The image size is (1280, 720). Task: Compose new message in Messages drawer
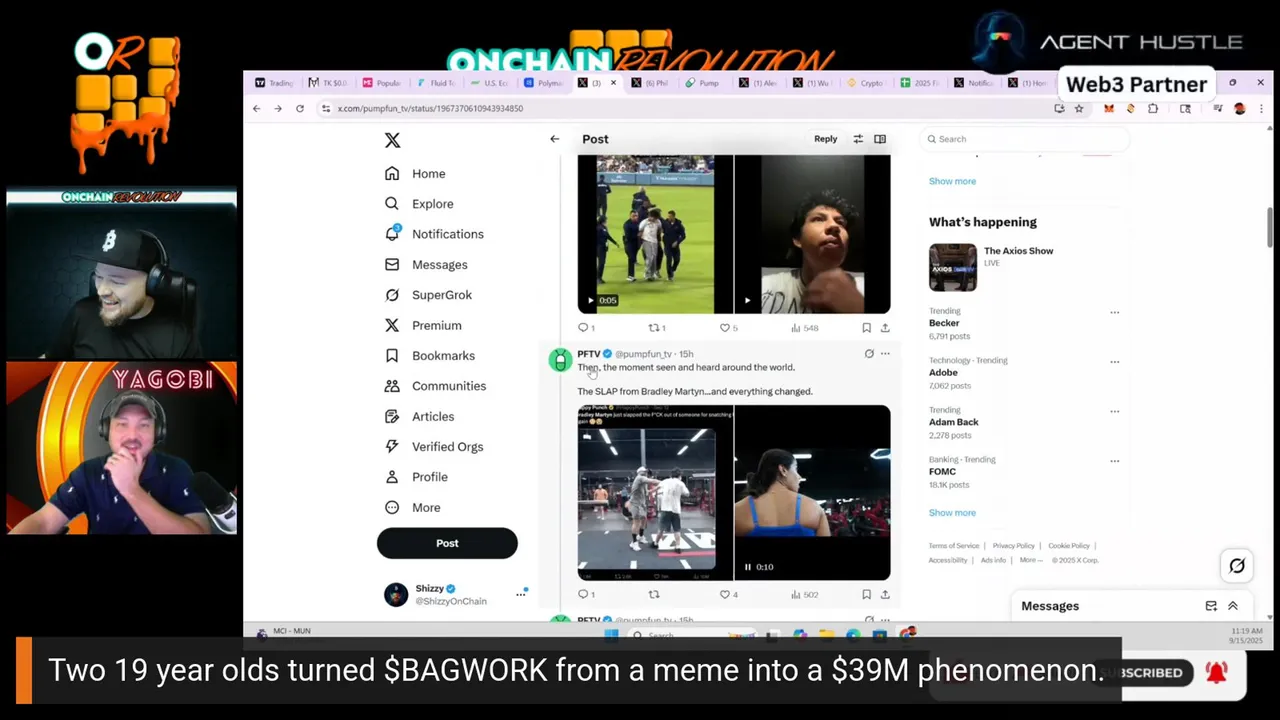[x=1211, y=606]
